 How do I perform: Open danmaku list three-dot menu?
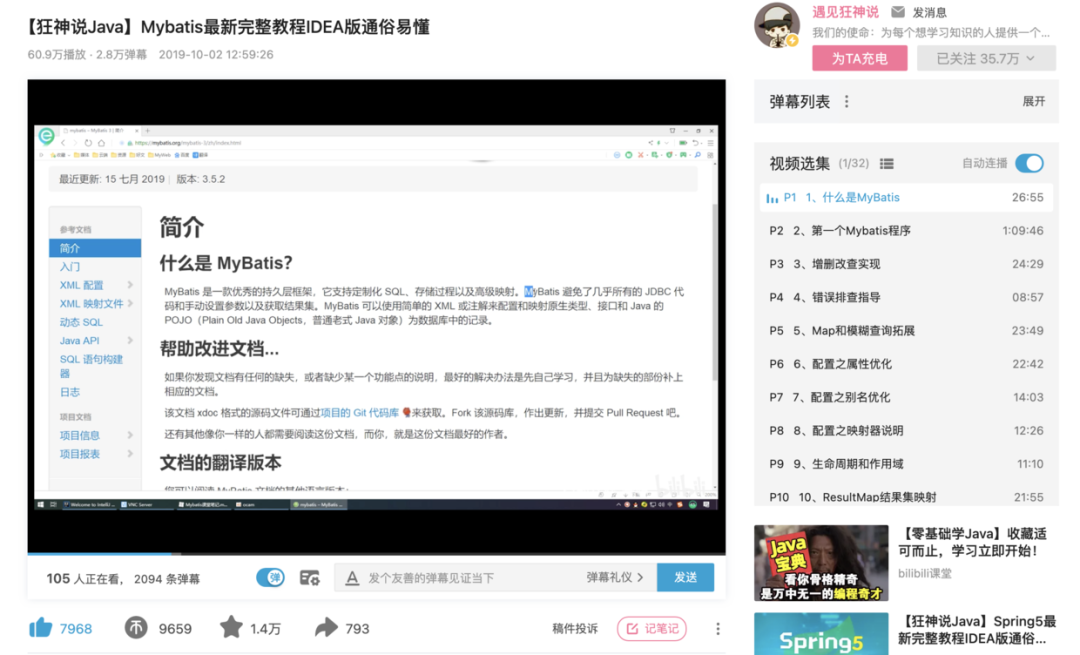[847, 102]
